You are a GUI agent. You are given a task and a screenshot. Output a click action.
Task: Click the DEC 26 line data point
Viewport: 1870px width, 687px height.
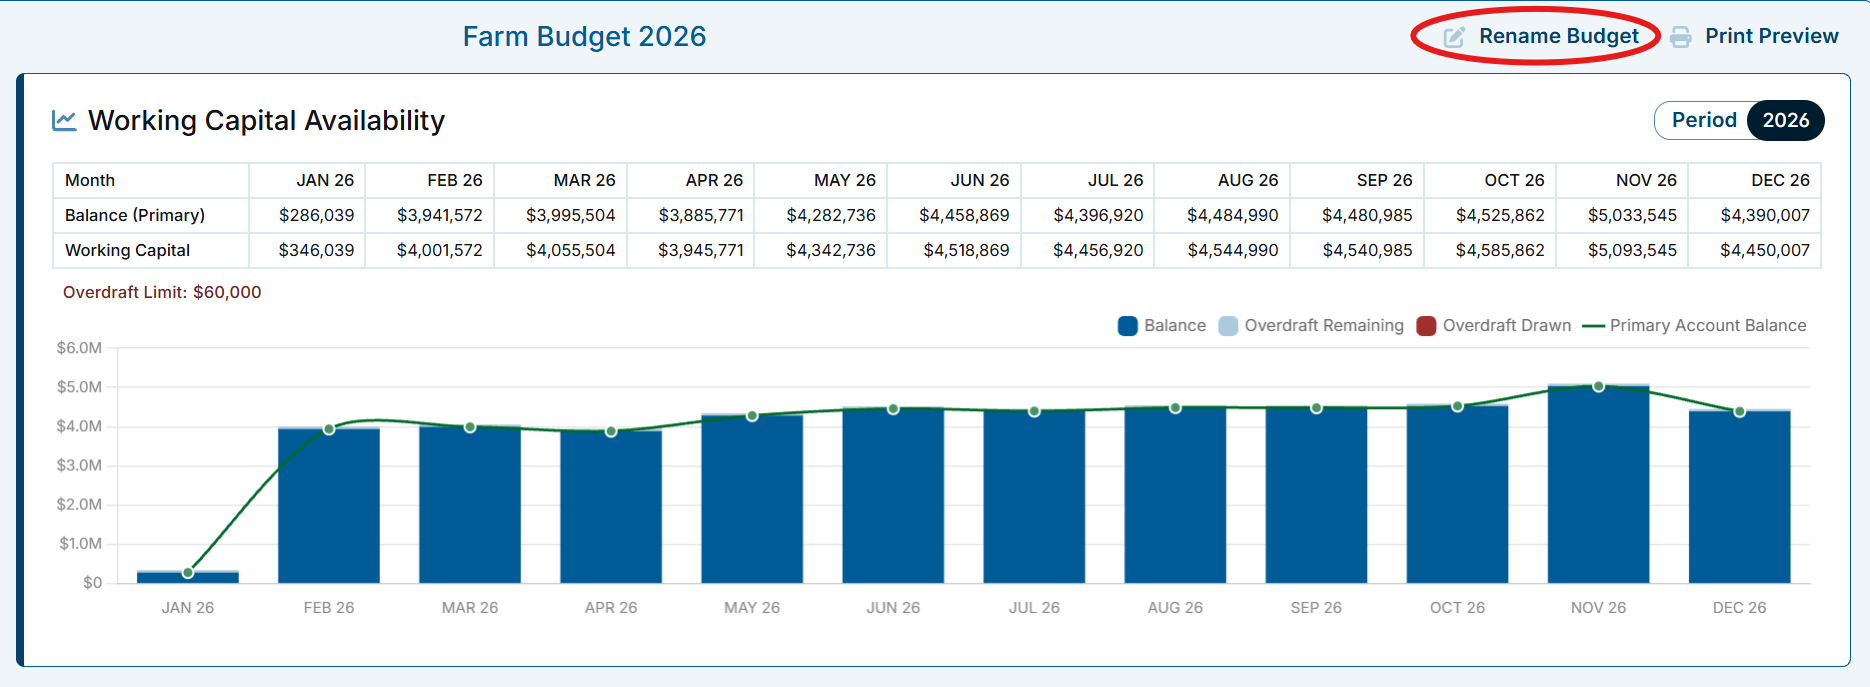[x=1739, y=412]
